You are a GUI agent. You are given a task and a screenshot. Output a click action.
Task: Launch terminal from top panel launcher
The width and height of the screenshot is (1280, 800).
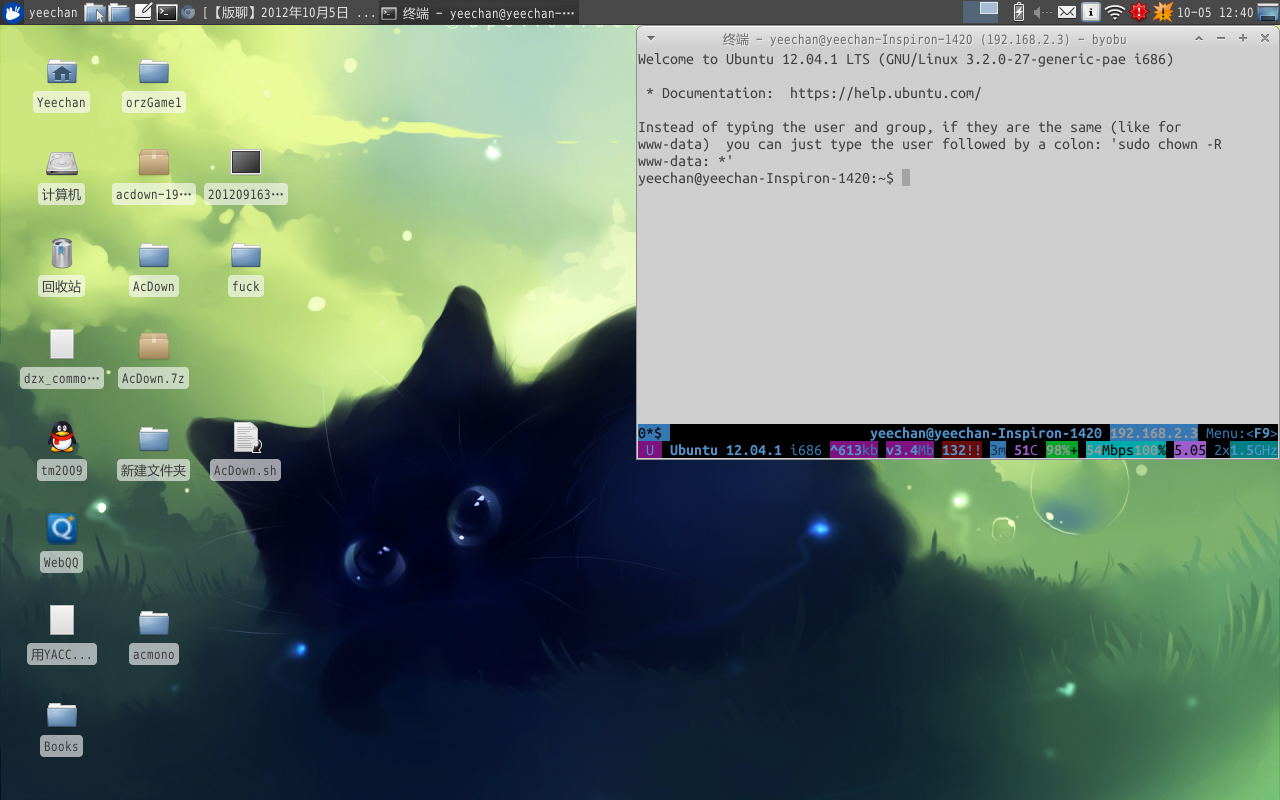167,12
